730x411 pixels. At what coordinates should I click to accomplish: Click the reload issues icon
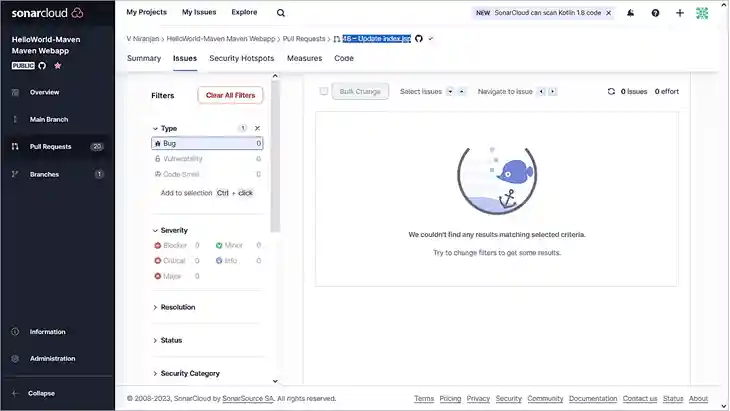611,92
